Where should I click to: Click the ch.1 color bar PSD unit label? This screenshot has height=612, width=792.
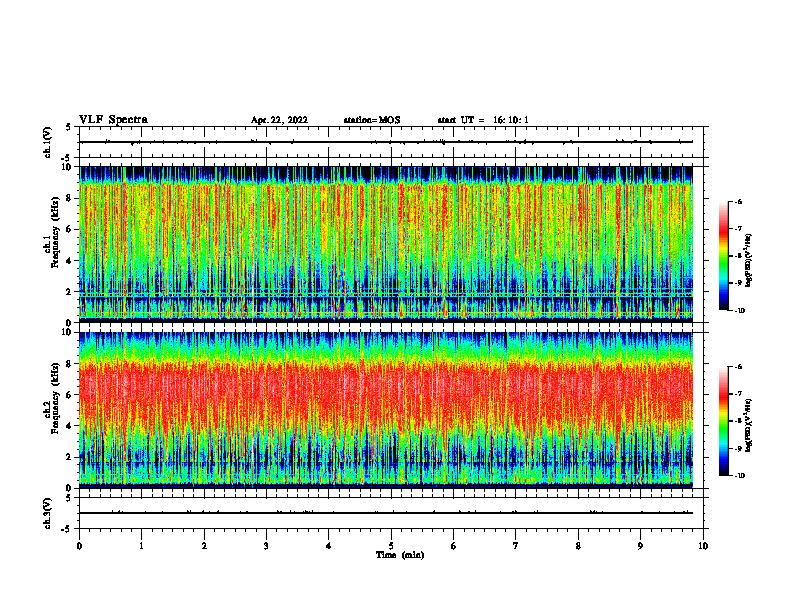pyautogui.click(x=749, y=261)
